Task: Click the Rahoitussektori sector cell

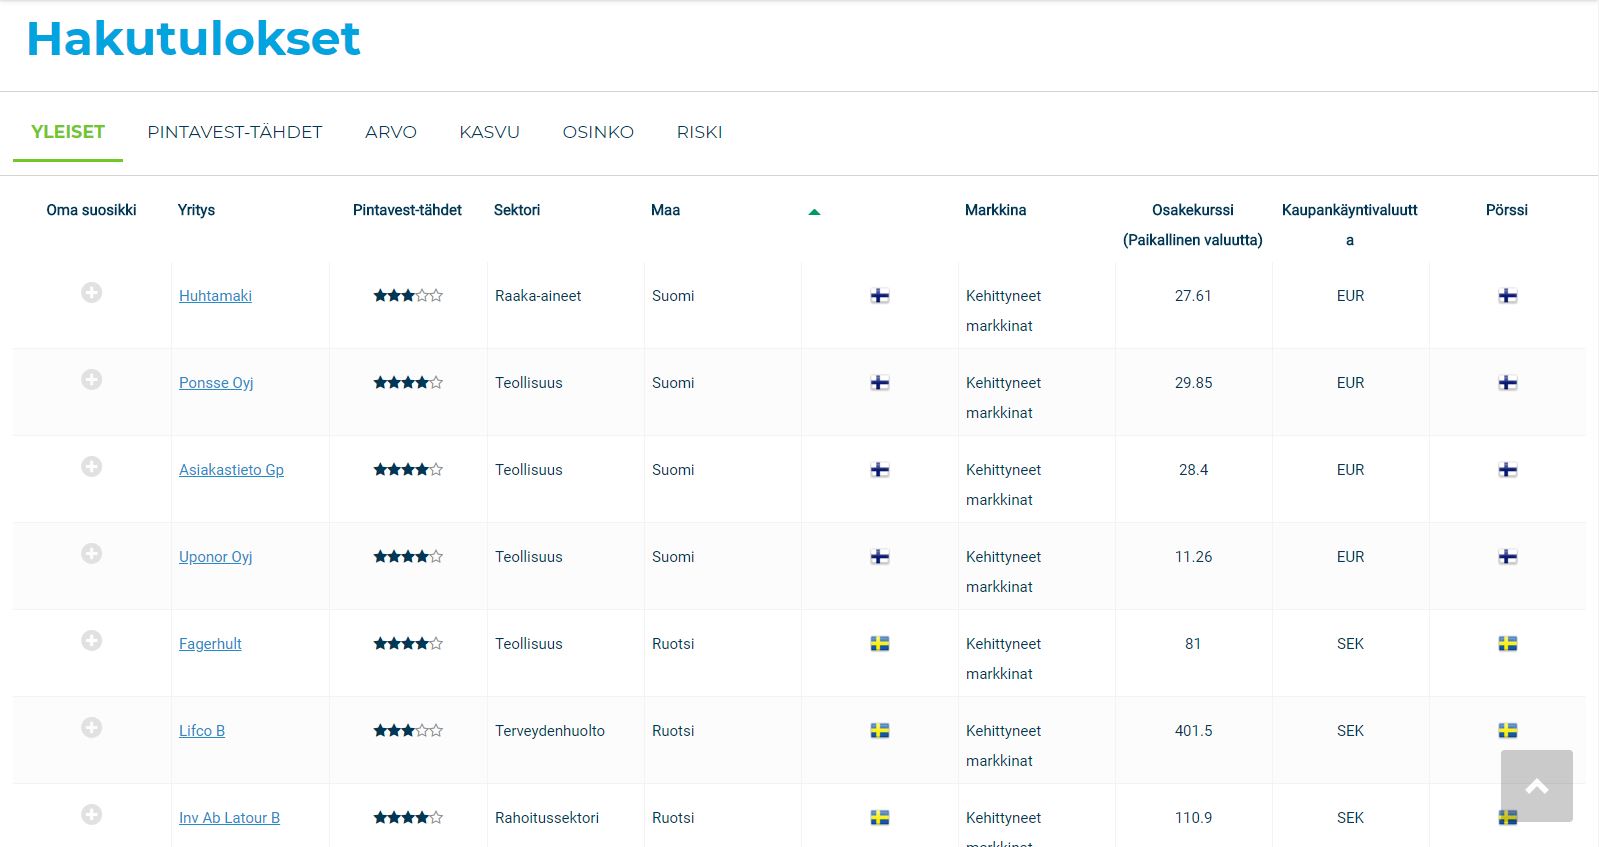Action: (x=547, y=818)
